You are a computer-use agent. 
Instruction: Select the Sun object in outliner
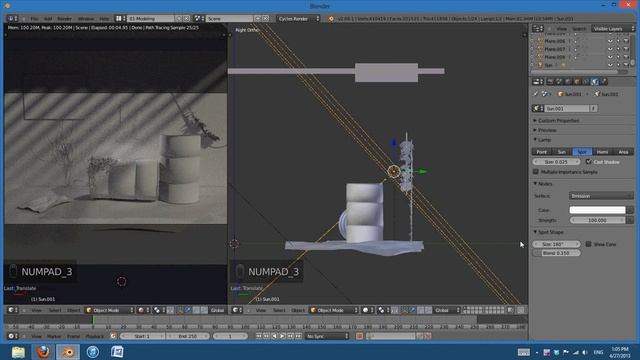pyautogui.click(x=548, y=65)
